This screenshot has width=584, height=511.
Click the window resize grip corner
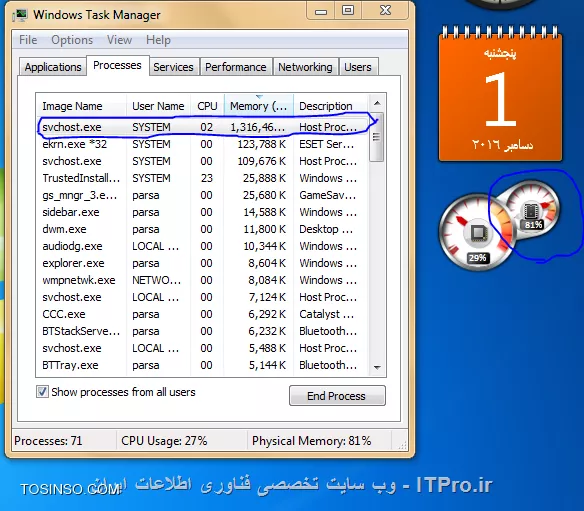point(403,445)
